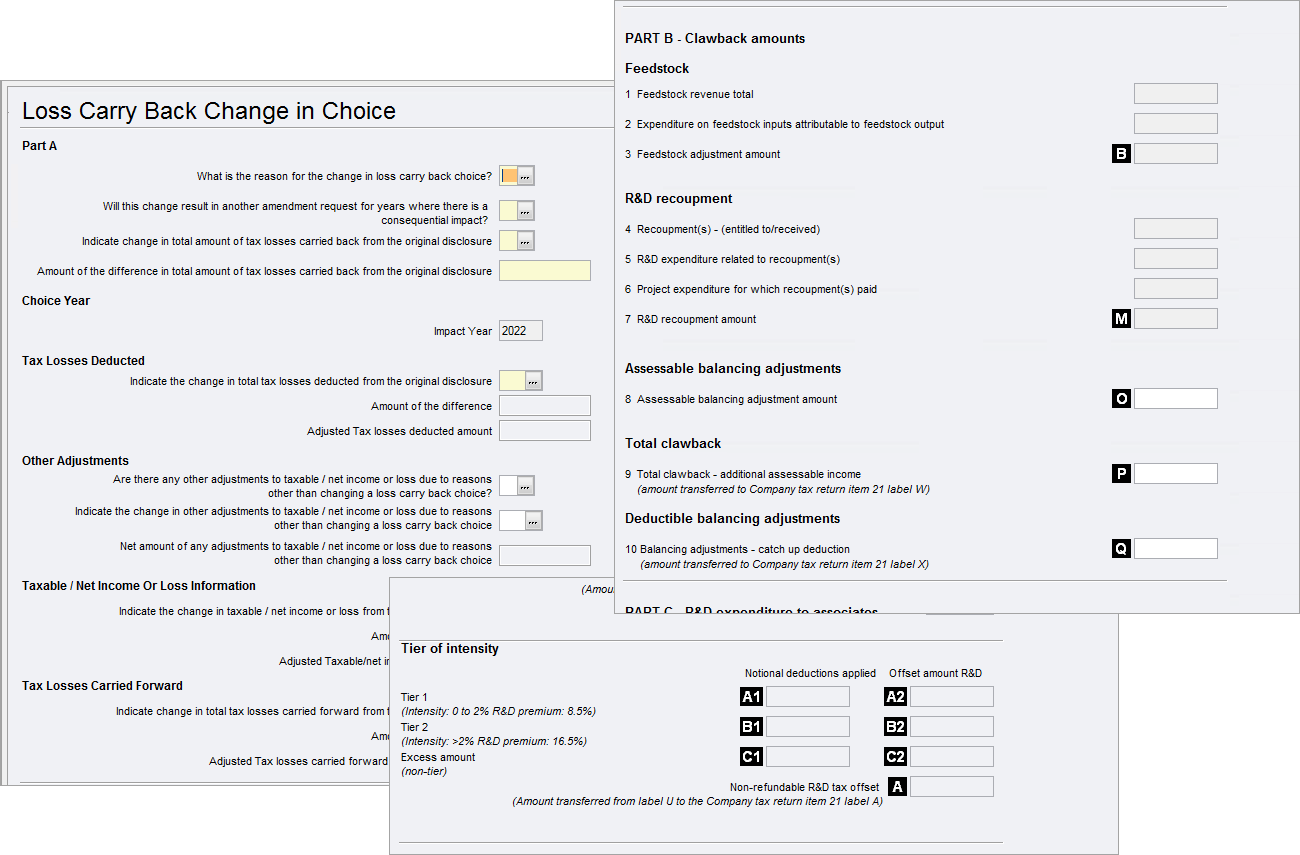Click the C2 label badge in Excess amount row
The width and height of the screenshot is (1300, 855).
895,757
